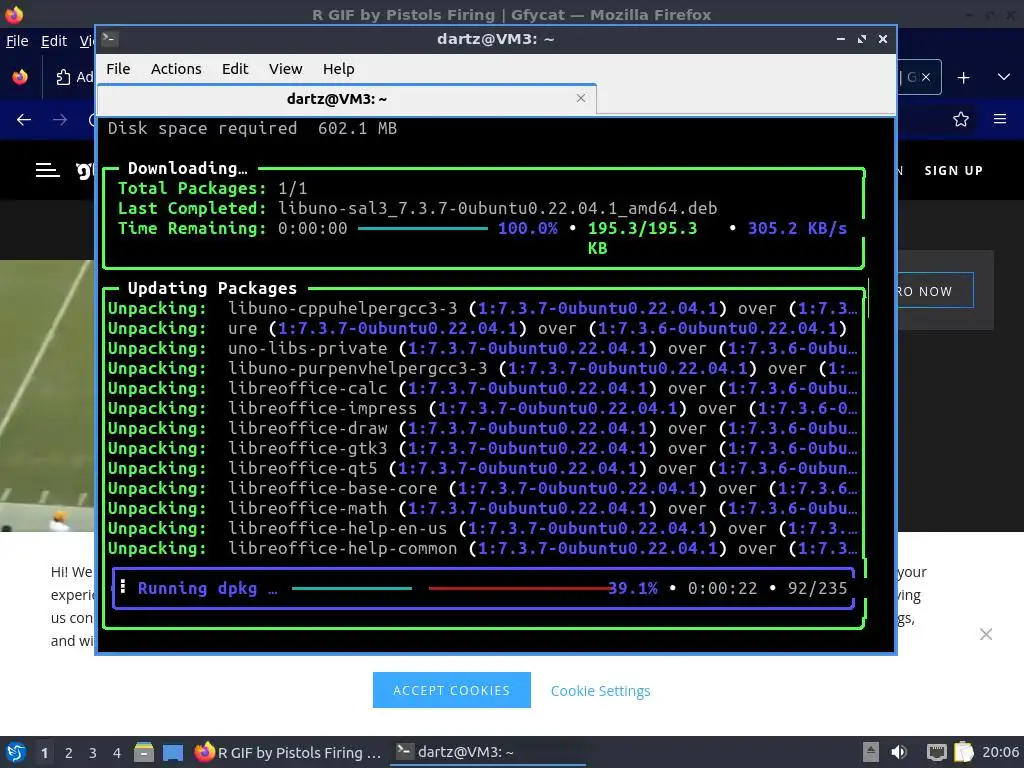Open the Gfycat site hamburger menu
Screen dimensions: 1024x768
48,170
